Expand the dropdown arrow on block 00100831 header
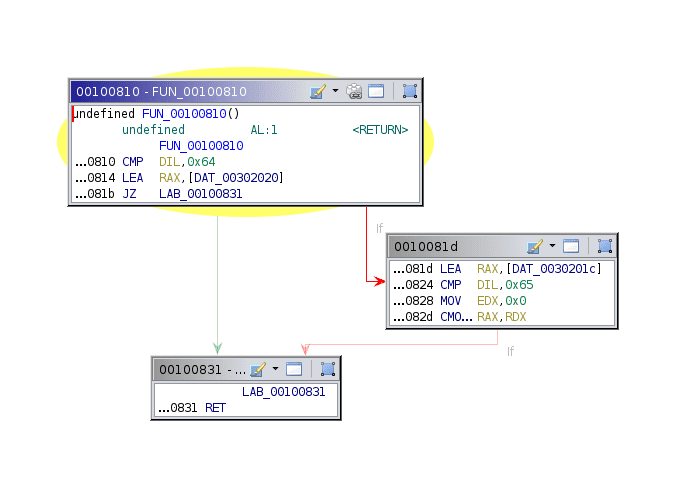This screenshot has width=687, height=491. coord(275,369)
